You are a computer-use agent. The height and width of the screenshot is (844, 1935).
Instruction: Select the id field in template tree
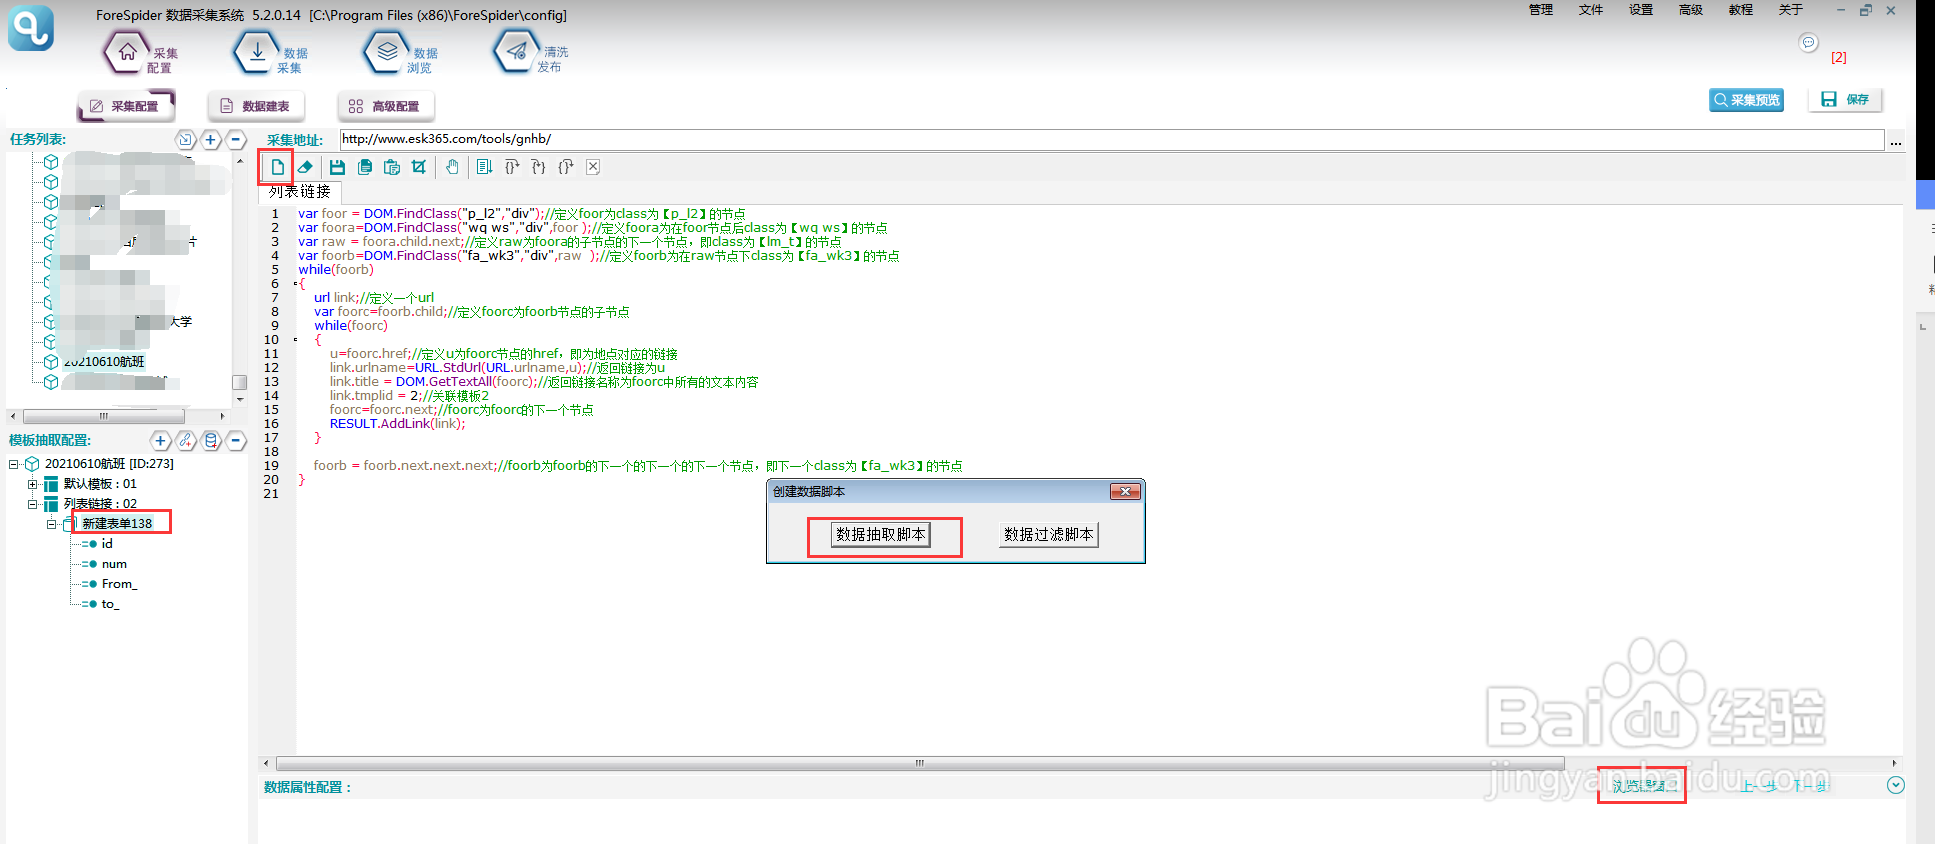107,544
